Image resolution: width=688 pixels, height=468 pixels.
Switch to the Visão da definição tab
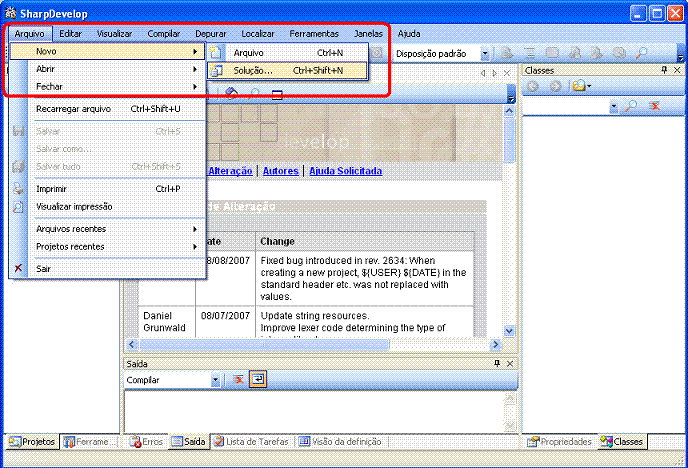point(340,442)
